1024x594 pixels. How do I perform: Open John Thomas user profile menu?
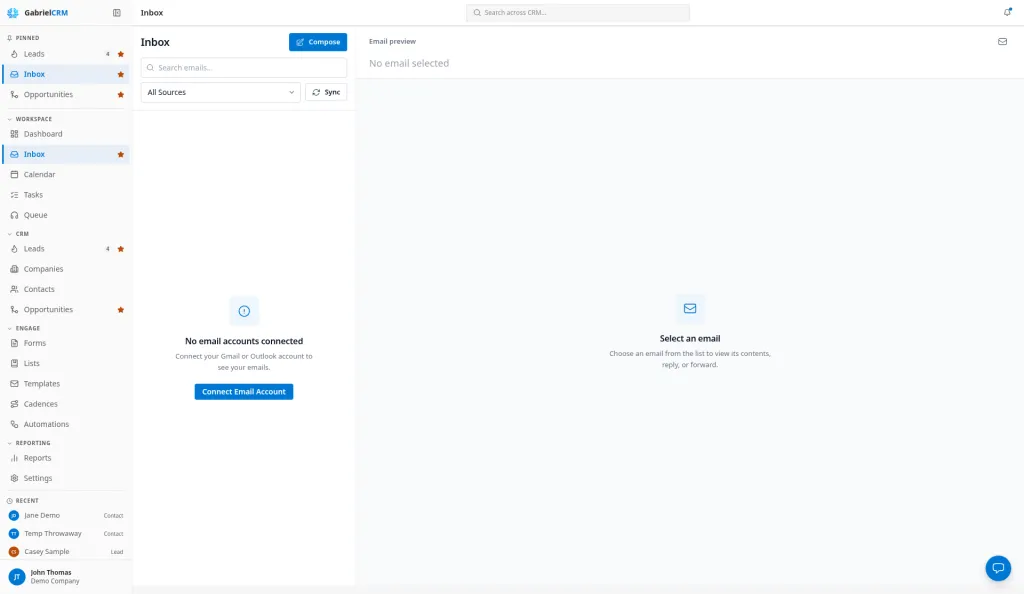tap(65, 577)
